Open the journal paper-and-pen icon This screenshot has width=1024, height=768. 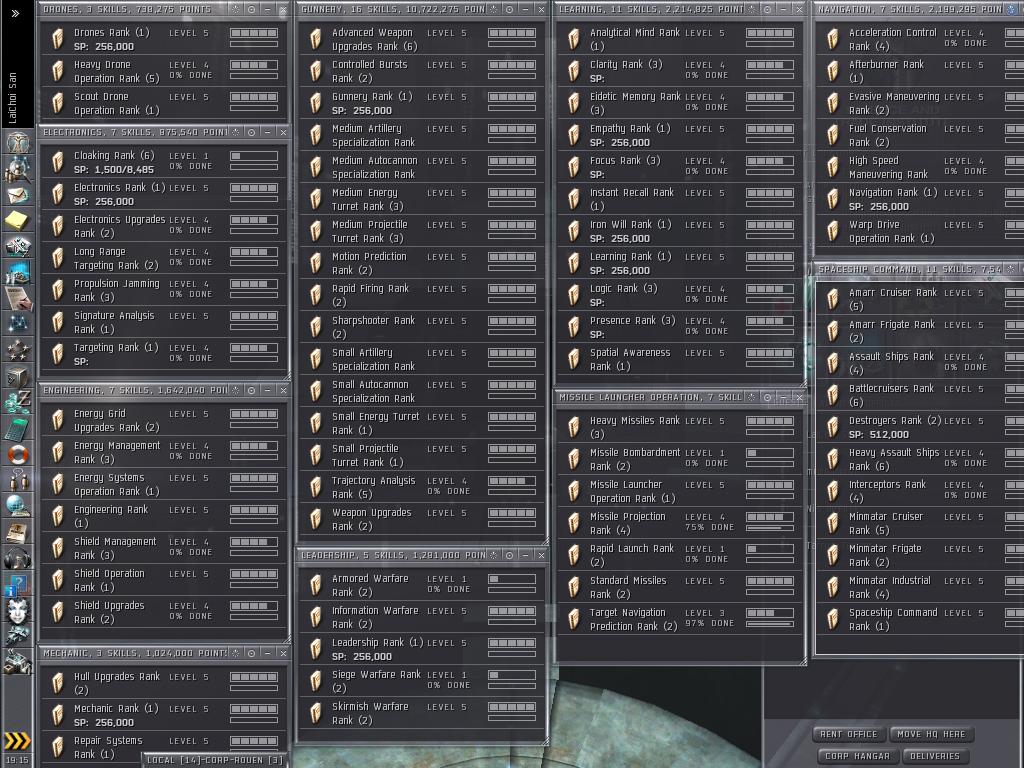click(x=18, y=298)
